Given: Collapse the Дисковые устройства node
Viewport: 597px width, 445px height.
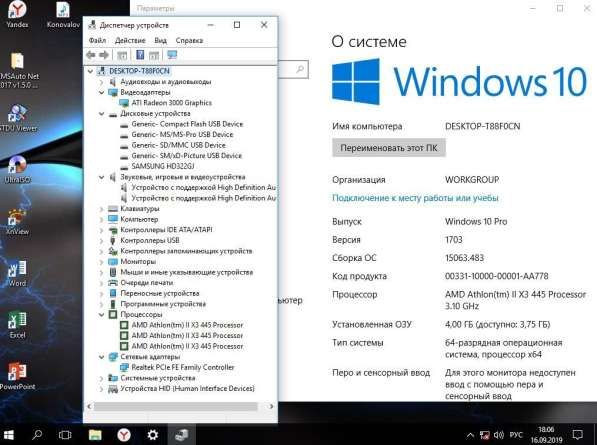Looking at the screenshot, I should pos(101,113).
